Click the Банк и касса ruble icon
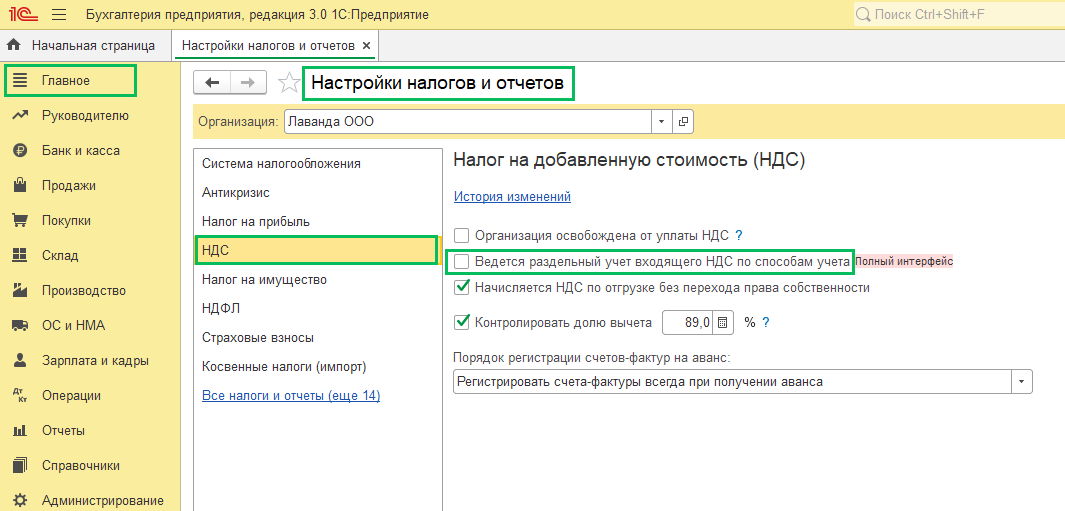Image resolution: width=1065 pixels, height=511 pixels. (20, 151)
